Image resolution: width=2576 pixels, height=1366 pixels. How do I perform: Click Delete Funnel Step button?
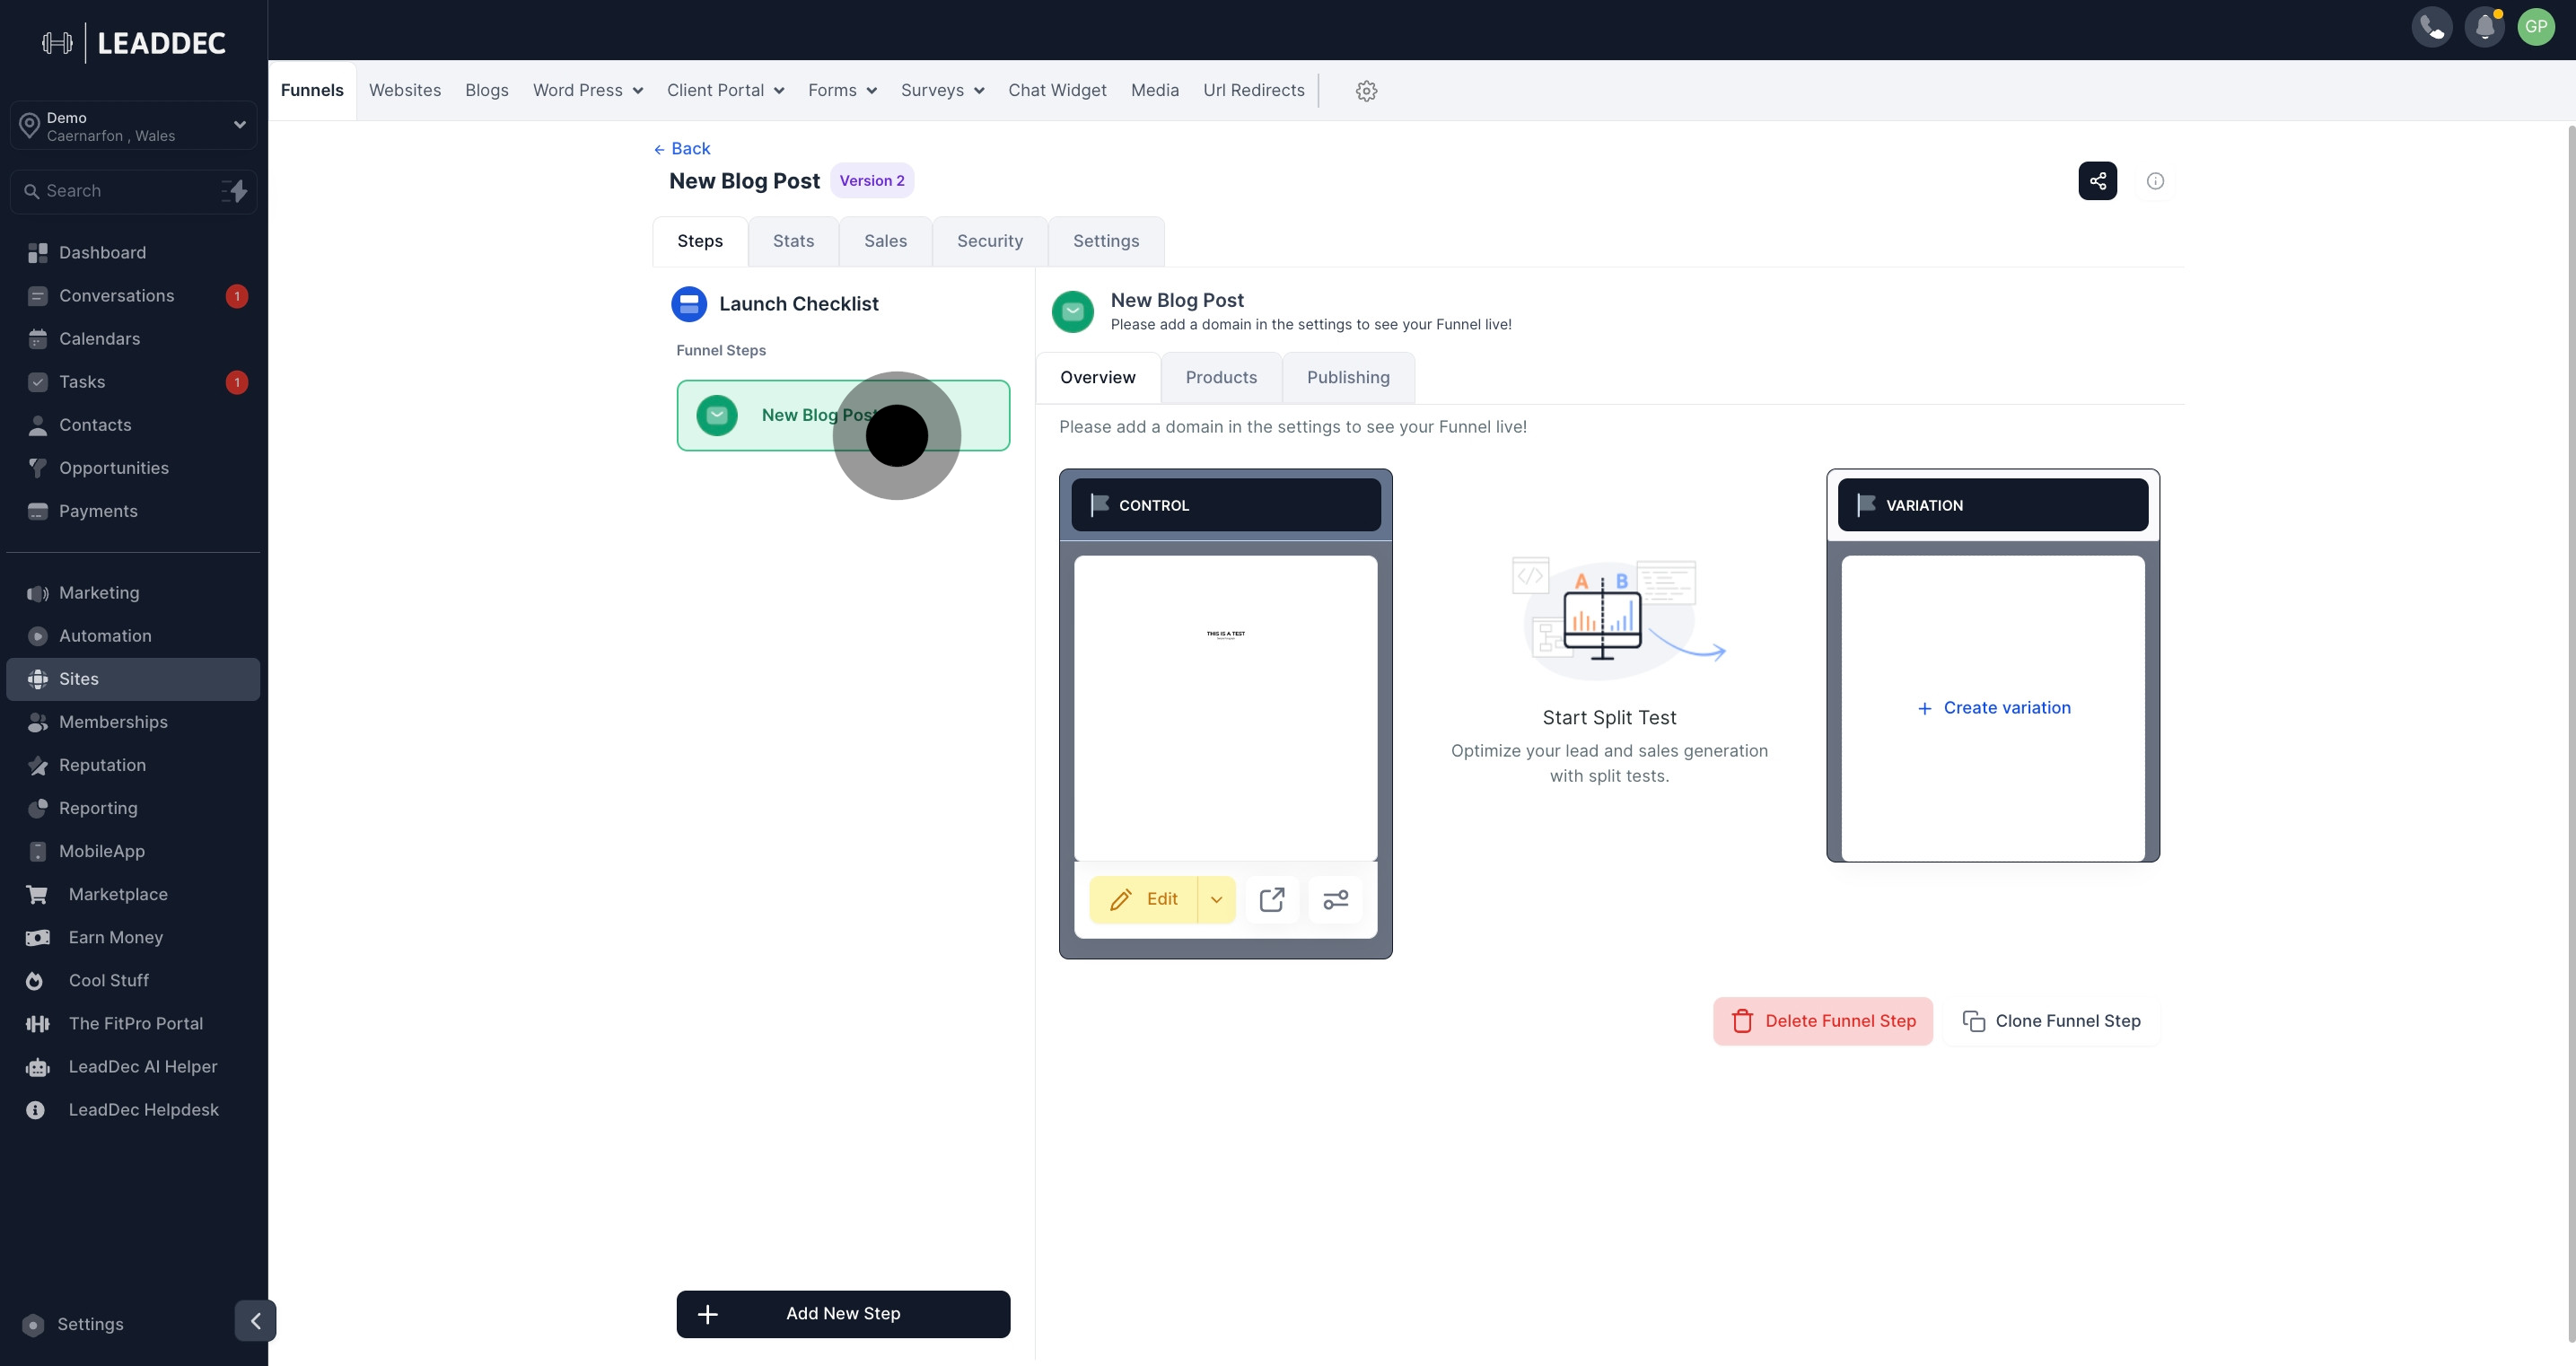pos(1822,1021)
